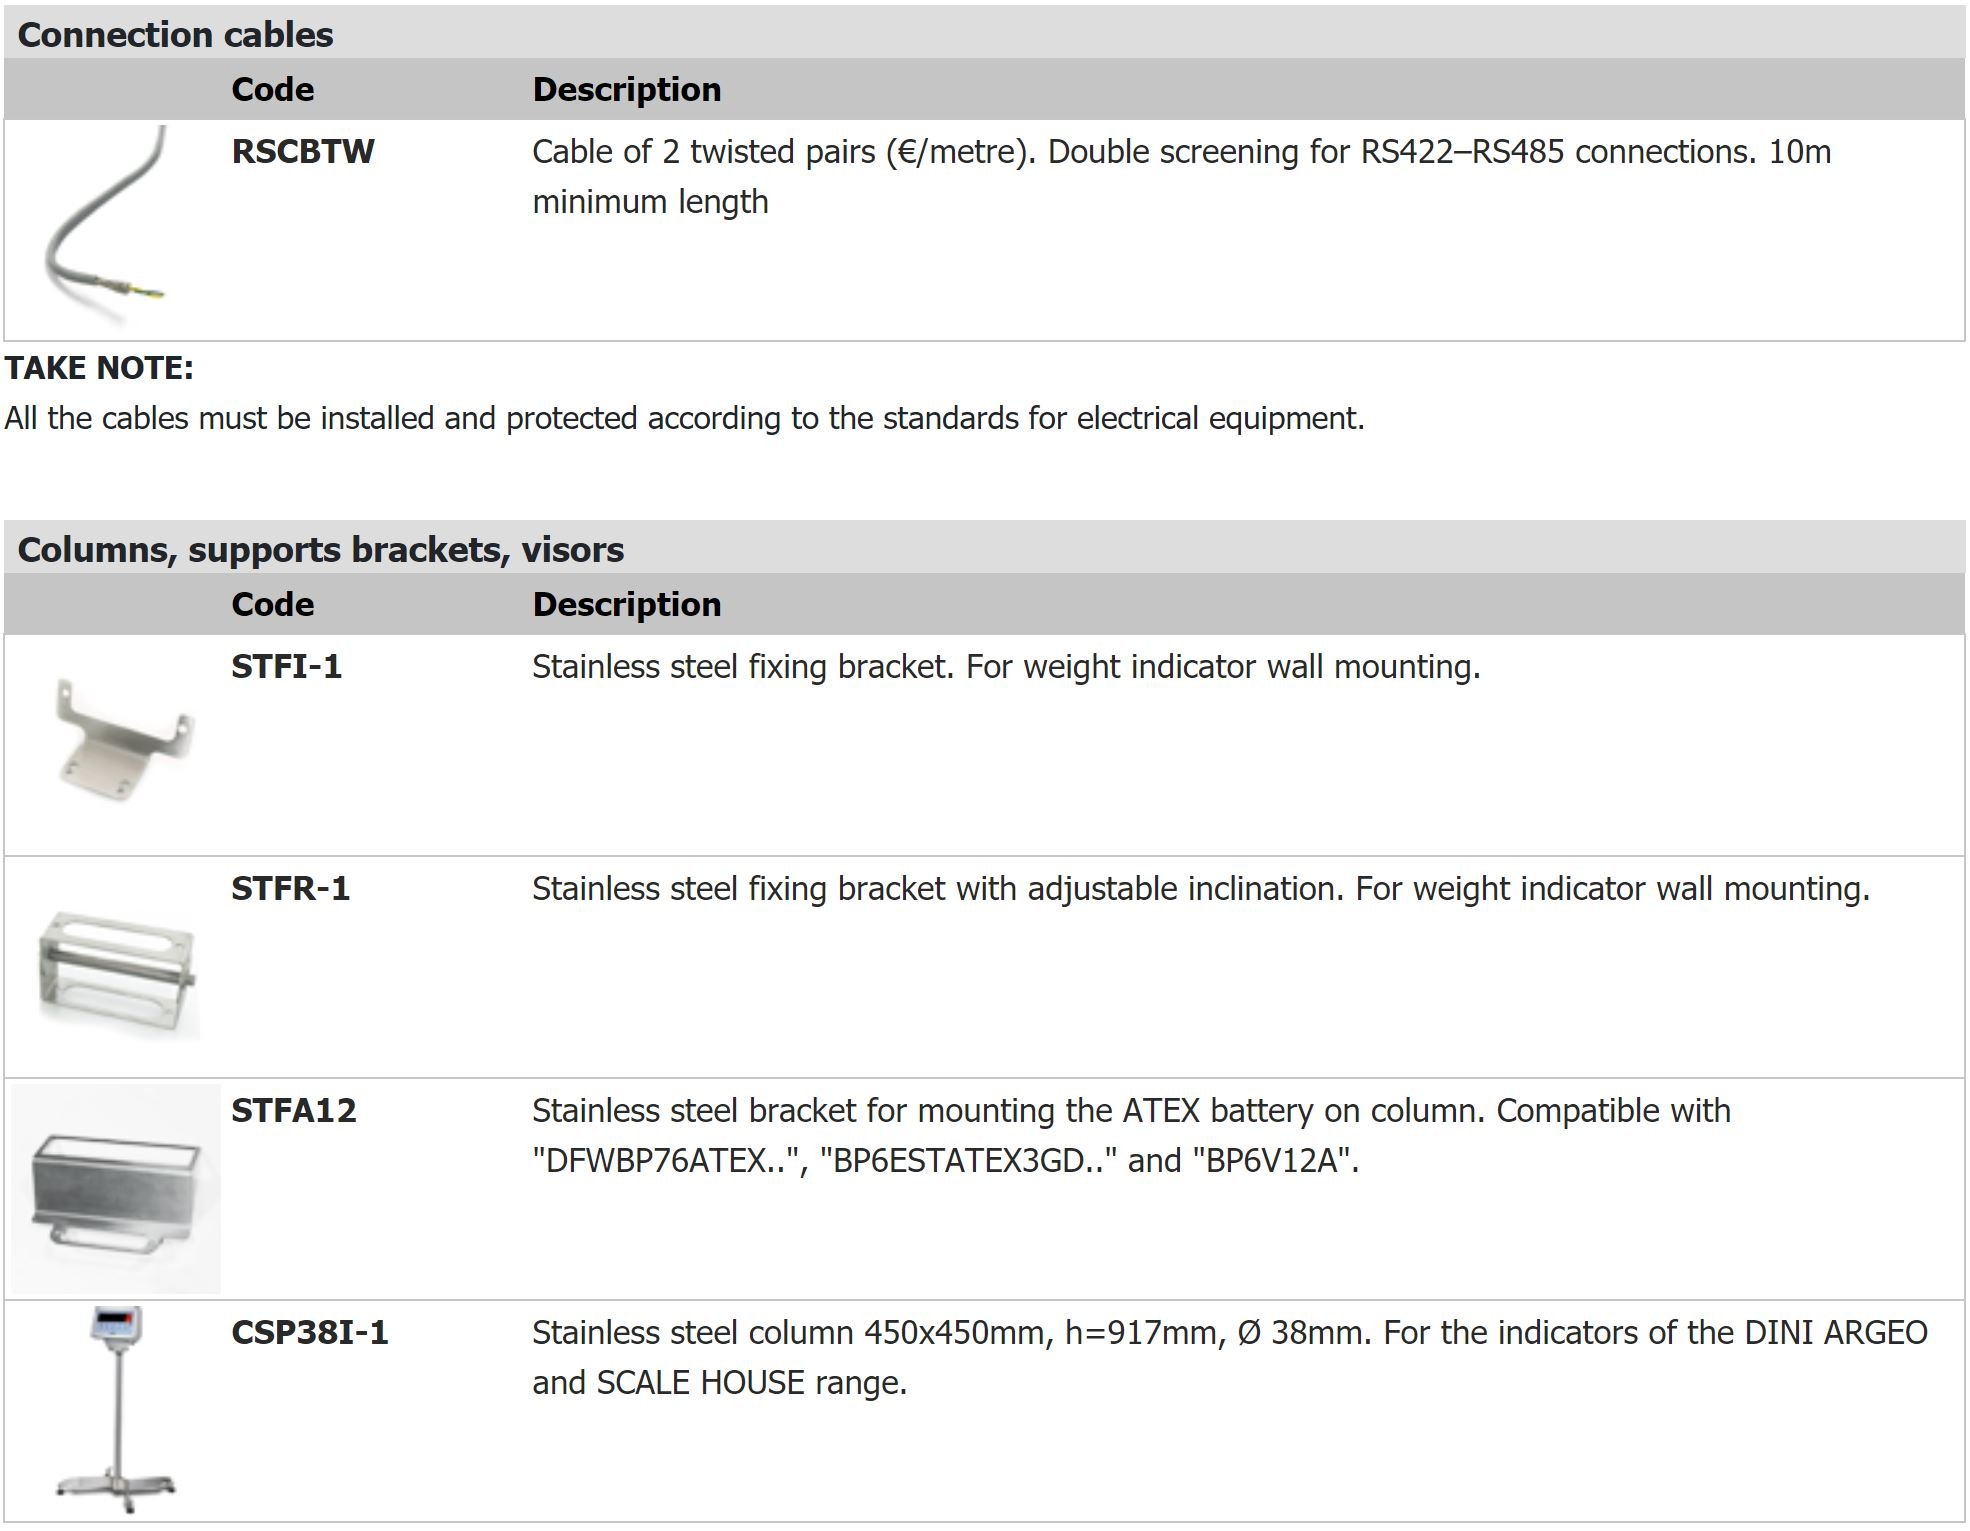Image resolution: width=1970 pixels, height=1531 pixels.
Task: Select the CSP38I-1 product code
Action: pyautogui.click(x=310, y=1333)
